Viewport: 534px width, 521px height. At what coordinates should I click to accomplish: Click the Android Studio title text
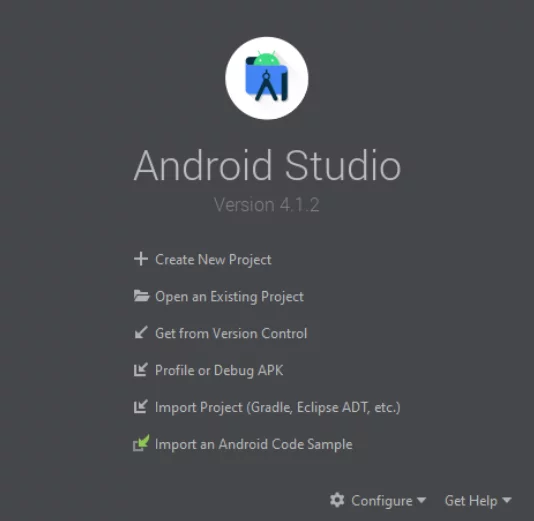click(267, 165)
